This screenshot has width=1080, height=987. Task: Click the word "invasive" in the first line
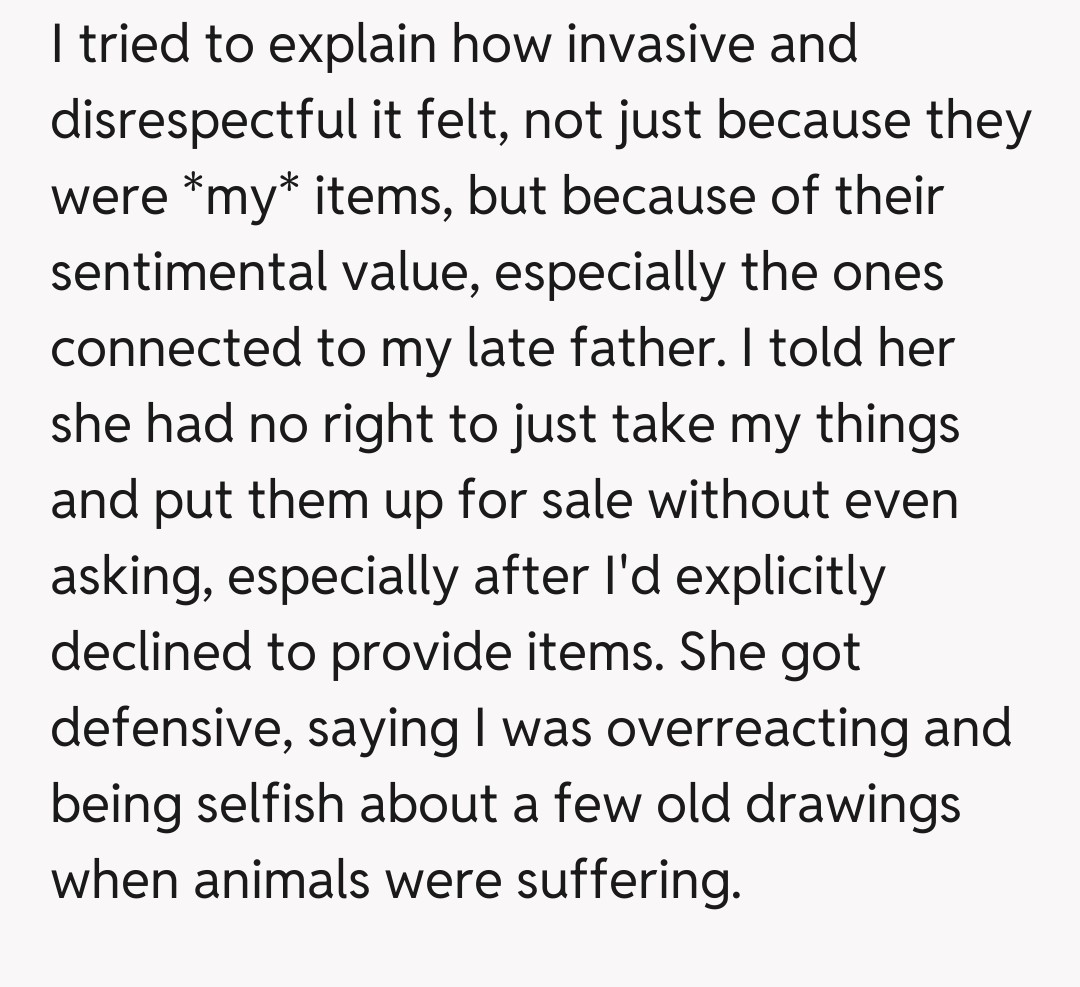(626, 45)
